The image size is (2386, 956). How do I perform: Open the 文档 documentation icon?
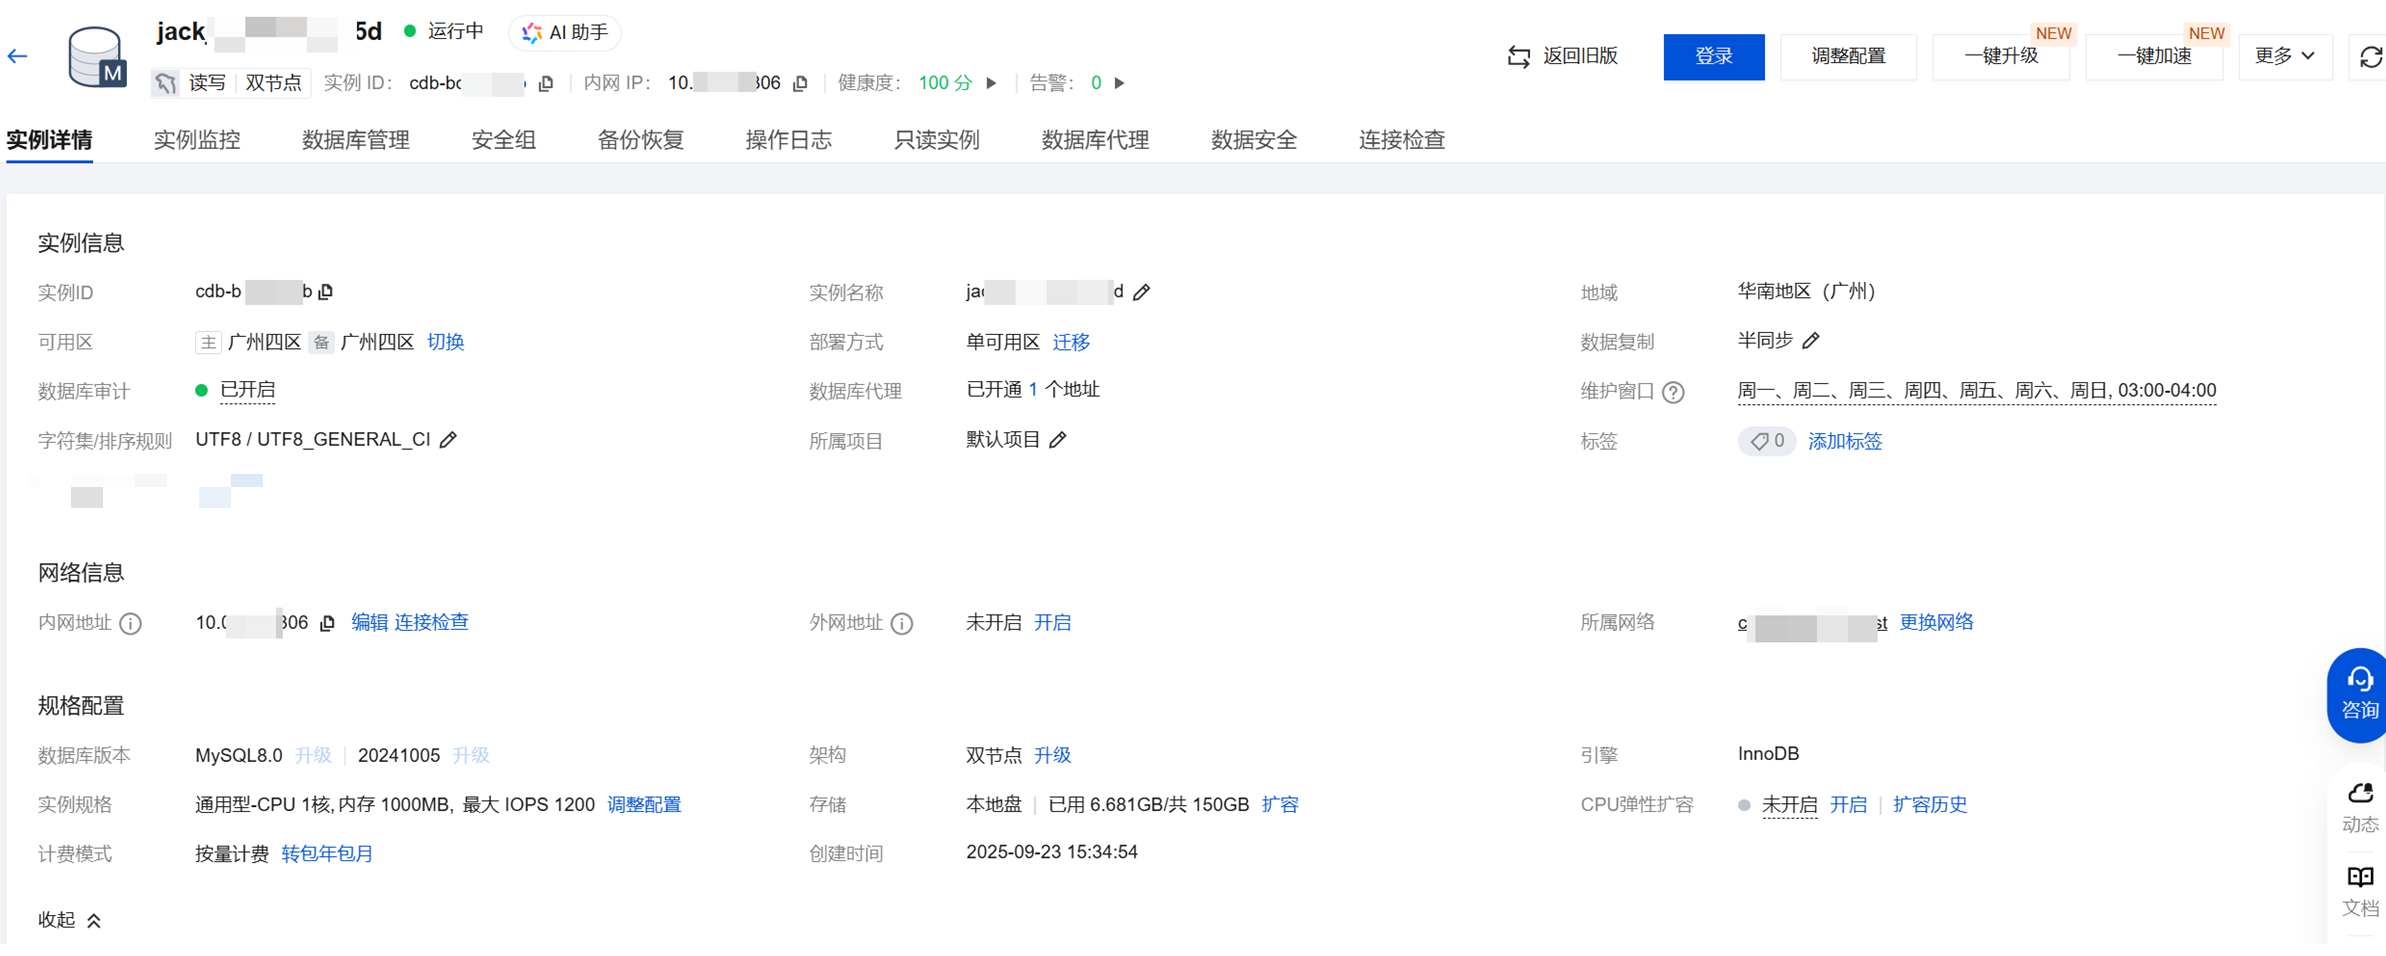coord(2360,889)
